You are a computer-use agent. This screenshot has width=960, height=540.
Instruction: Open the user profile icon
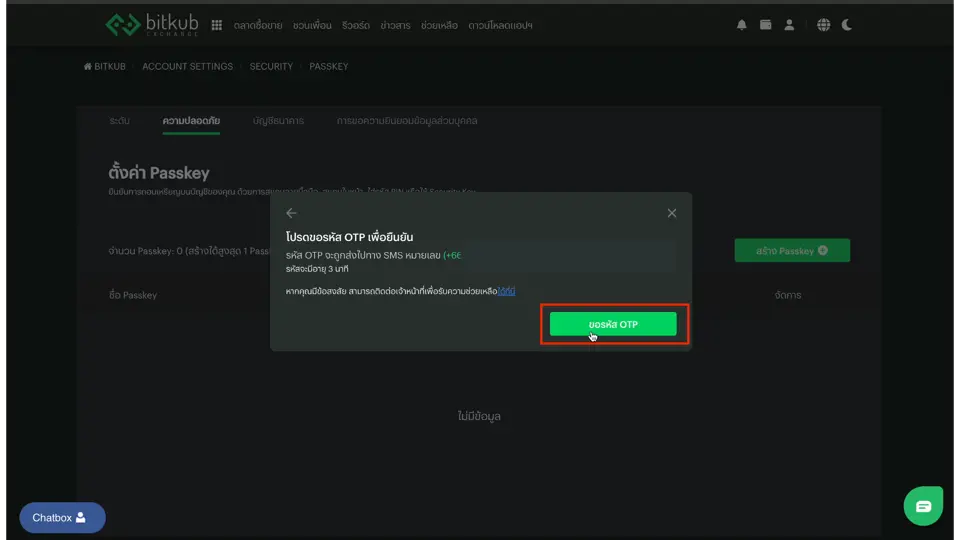click(789, 25)
